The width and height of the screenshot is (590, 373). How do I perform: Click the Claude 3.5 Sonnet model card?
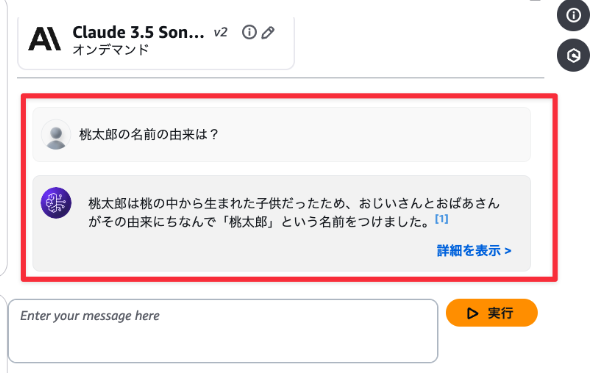pos(156,41)
